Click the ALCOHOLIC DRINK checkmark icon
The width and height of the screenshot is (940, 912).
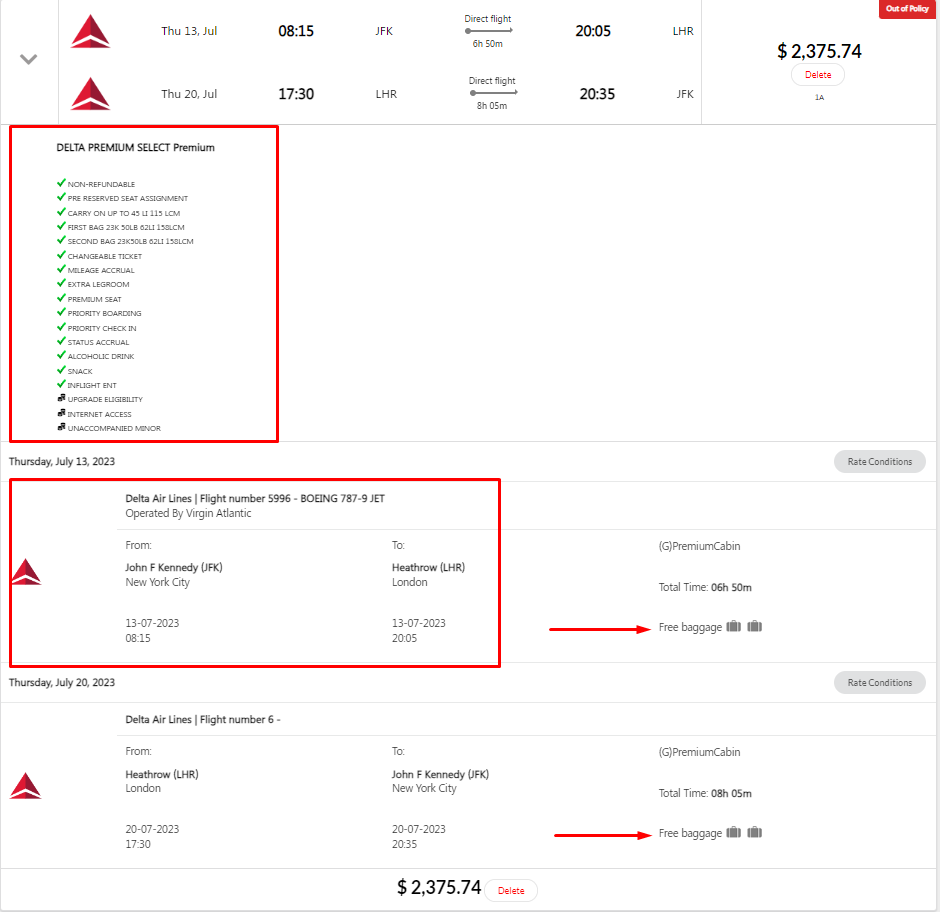61,355
